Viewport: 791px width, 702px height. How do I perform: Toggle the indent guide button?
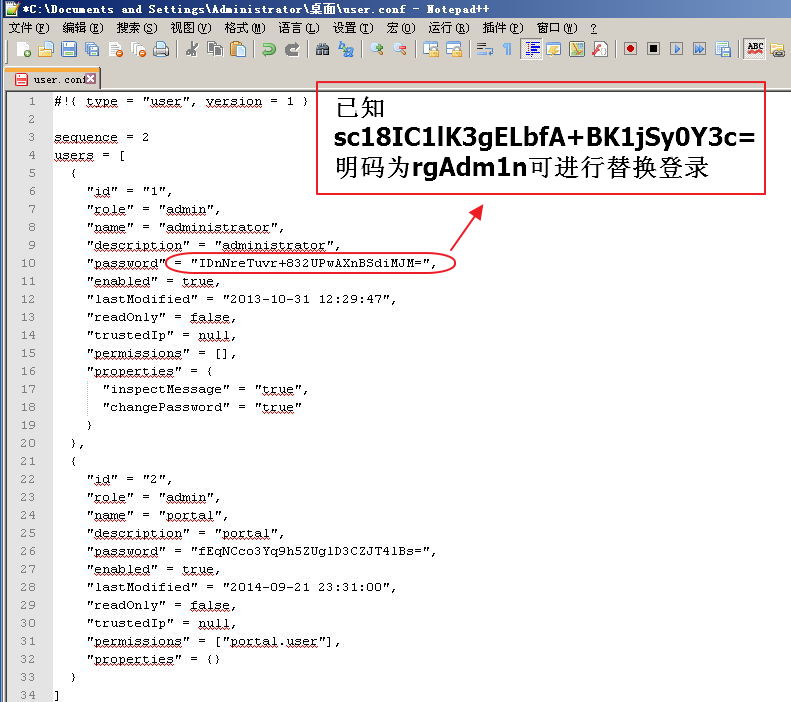pyautogui.click(x=531, y=49)
